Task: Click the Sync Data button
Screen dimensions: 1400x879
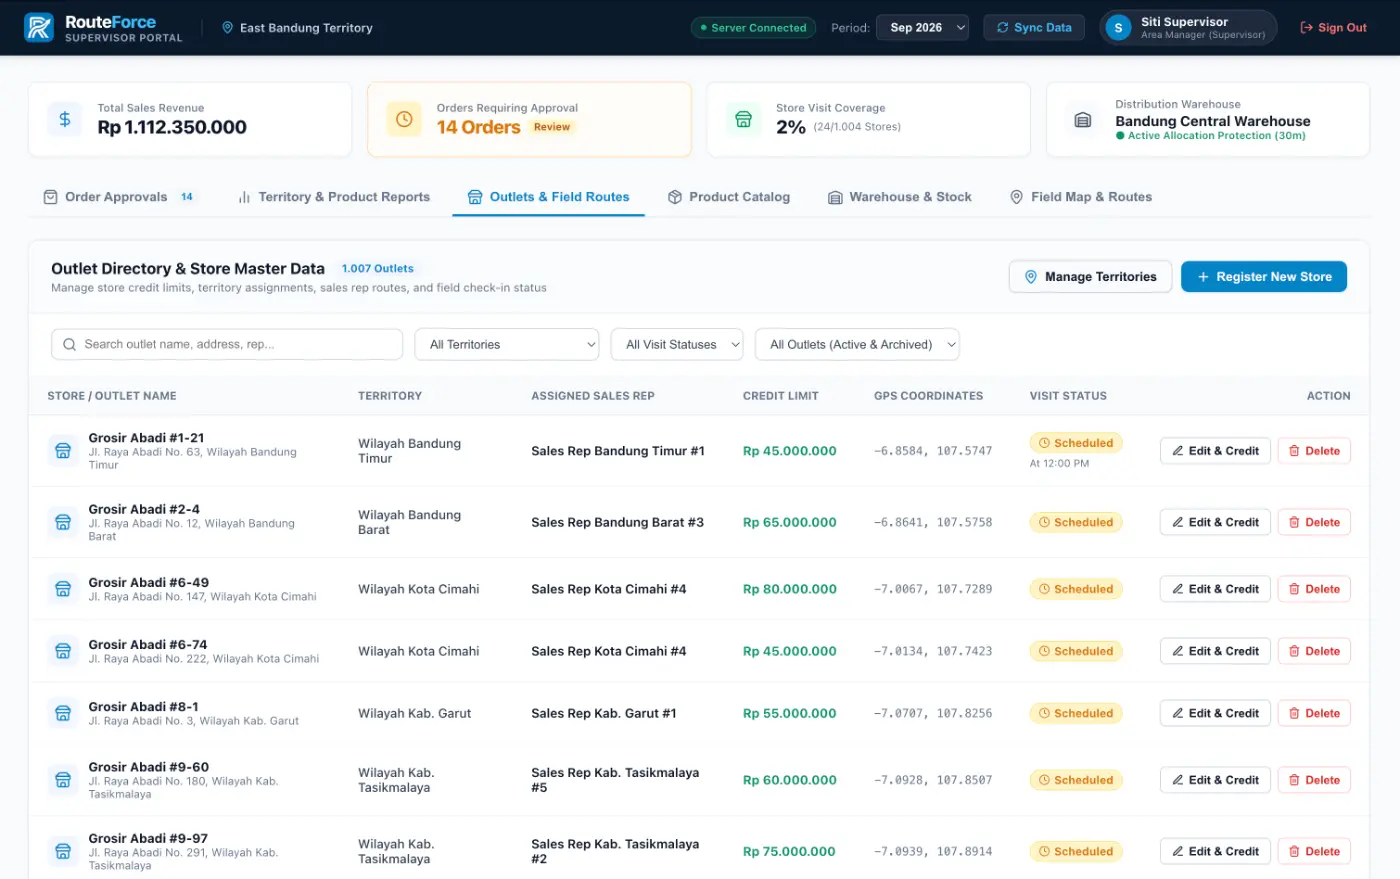Action: coord(1034,28)
